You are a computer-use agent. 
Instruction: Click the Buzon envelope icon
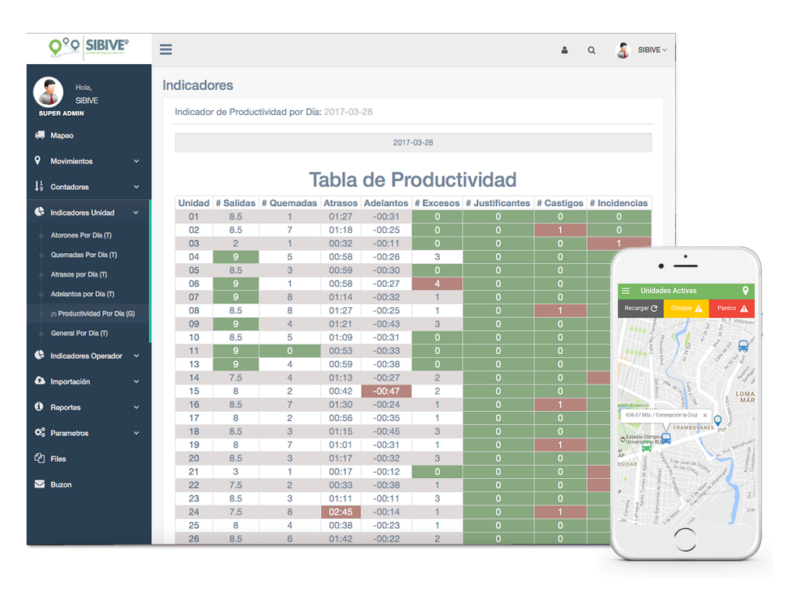(x=39, y=484)
